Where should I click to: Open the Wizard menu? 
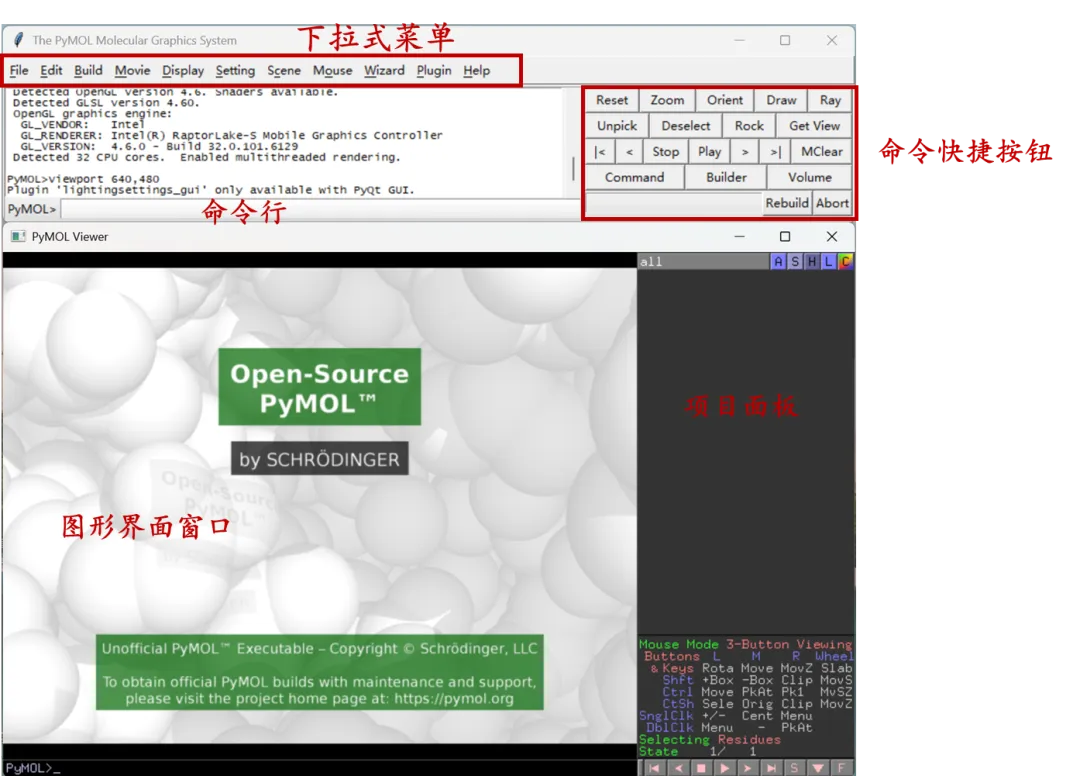click(x=384, y=70)
